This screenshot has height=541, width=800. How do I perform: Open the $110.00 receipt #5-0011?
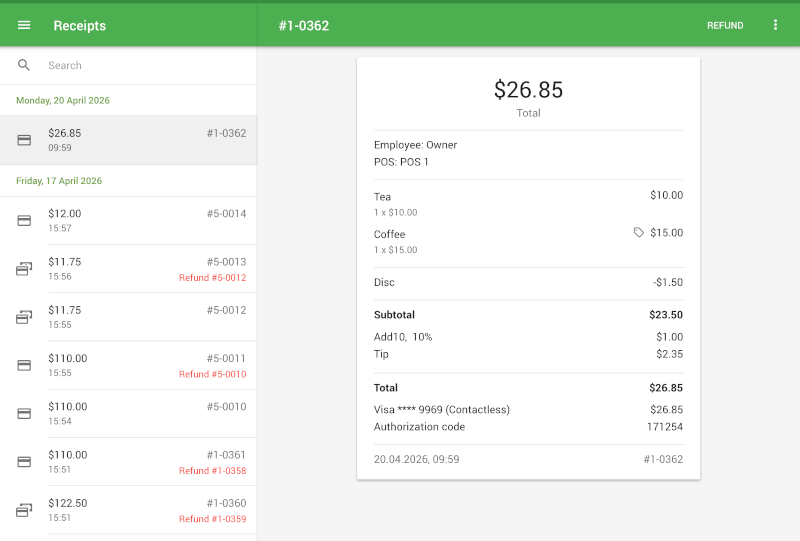pos(128,365)
